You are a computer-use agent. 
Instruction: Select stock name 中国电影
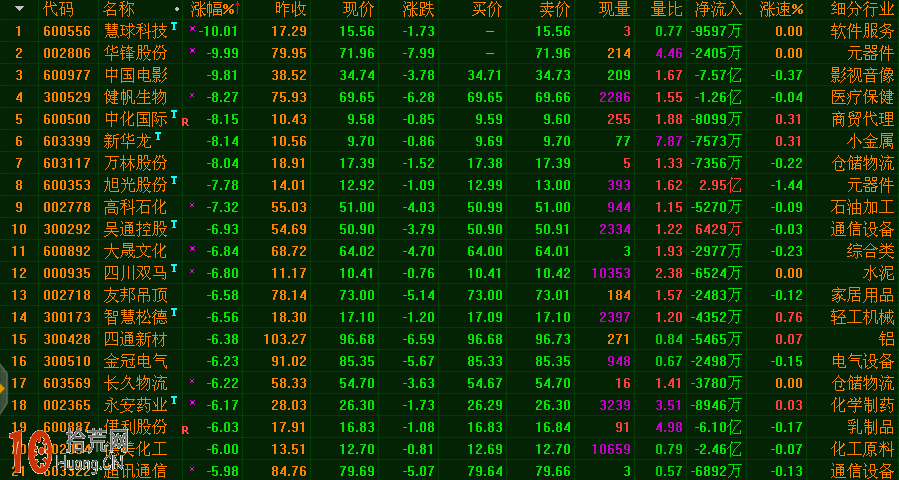coord(135,75)
